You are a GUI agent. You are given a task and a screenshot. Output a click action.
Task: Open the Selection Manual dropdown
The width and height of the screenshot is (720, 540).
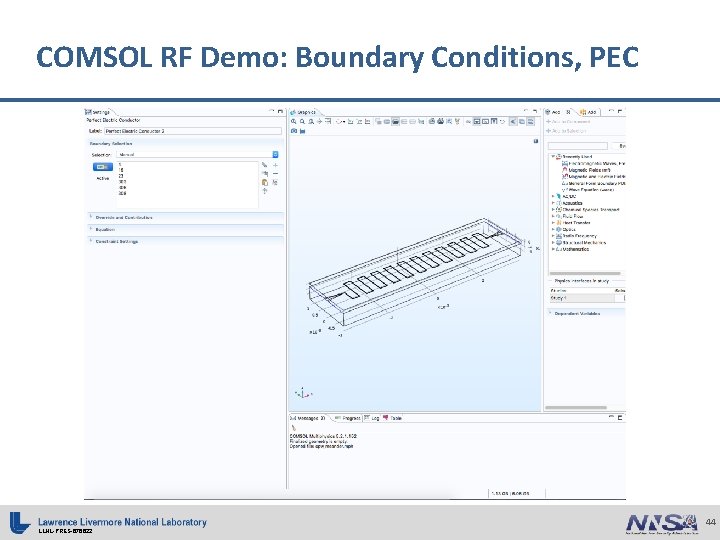pyautogui.click(x=198, y=155)
